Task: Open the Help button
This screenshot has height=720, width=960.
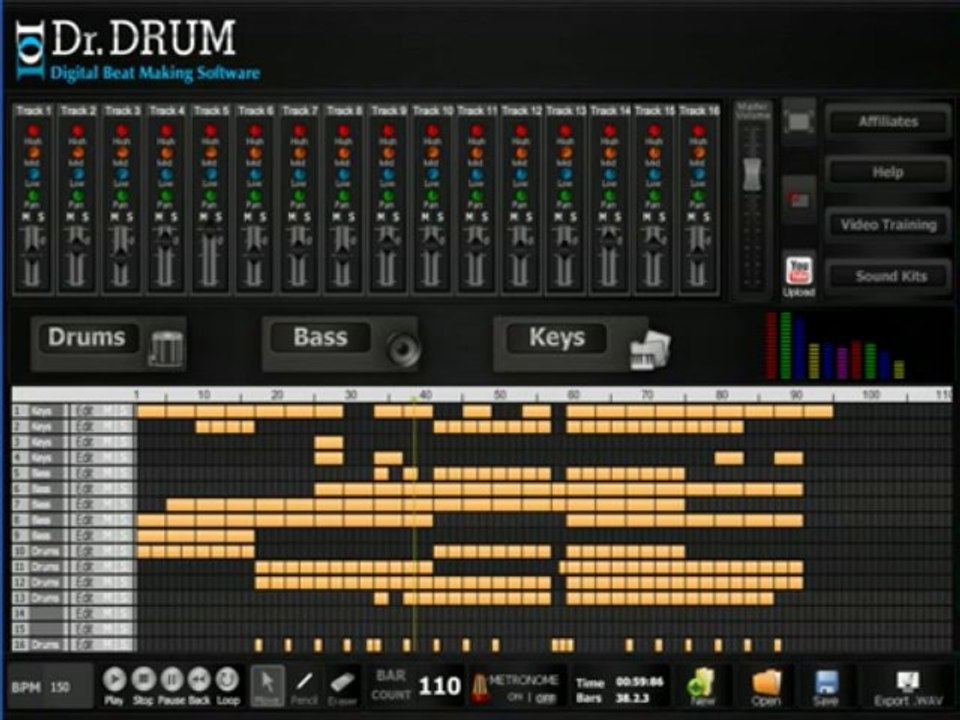Action: [x=888, y=172]
